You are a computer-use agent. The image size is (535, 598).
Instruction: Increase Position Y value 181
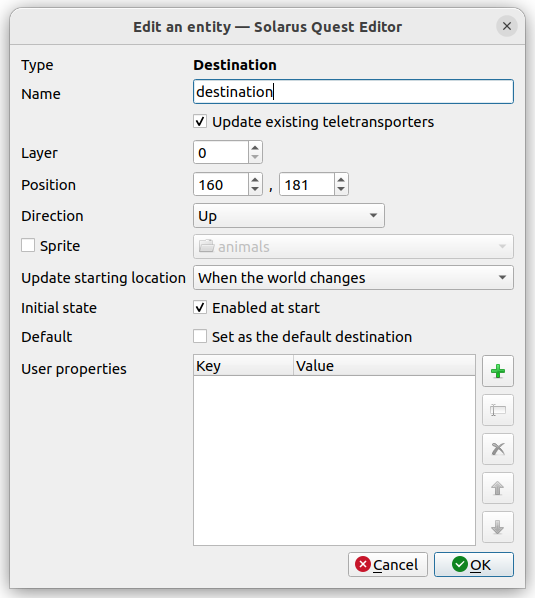pyautogui.click(x=341, y=179)
